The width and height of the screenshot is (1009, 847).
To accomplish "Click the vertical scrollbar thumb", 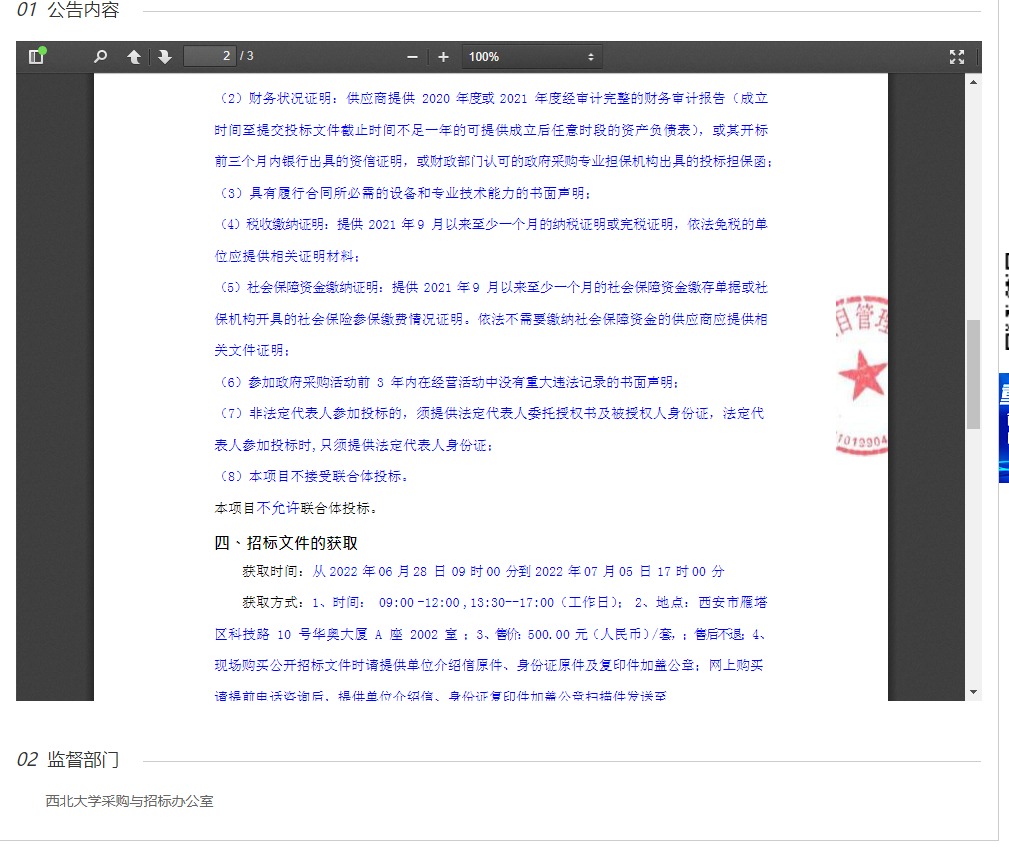I will coord(973,374).
